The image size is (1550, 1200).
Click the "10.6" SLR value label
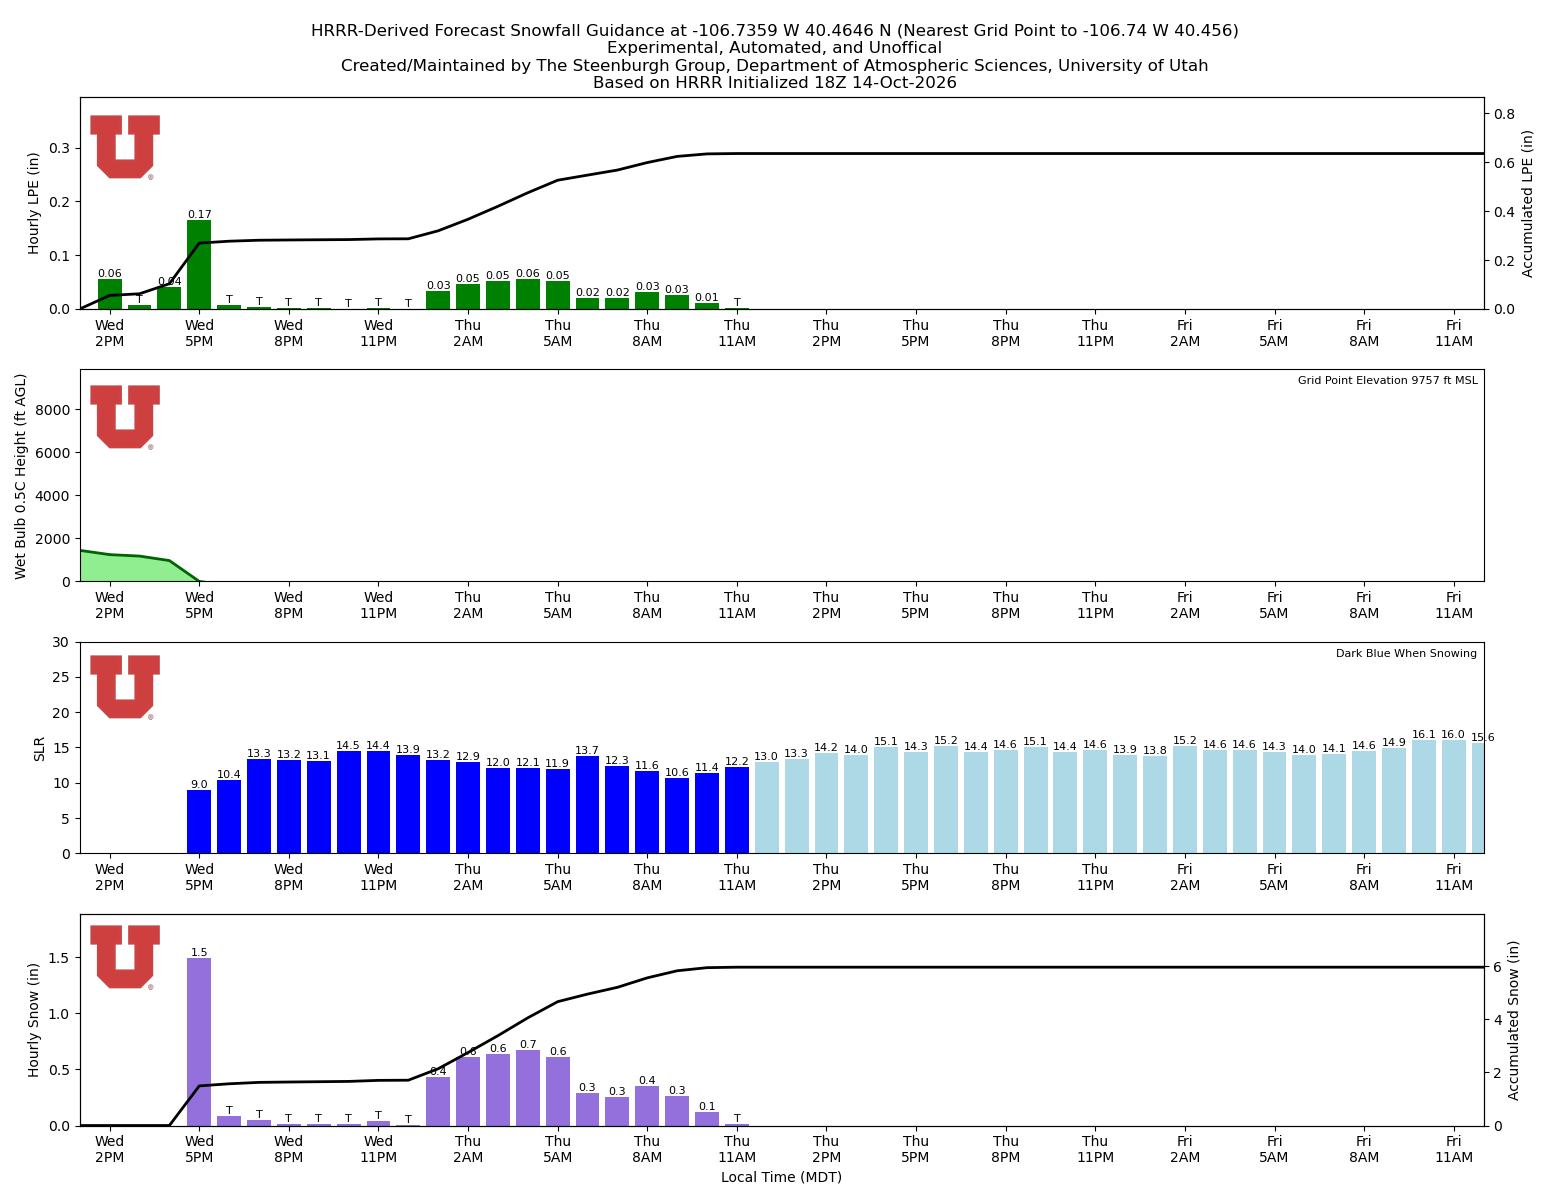(x=677, y=772)
